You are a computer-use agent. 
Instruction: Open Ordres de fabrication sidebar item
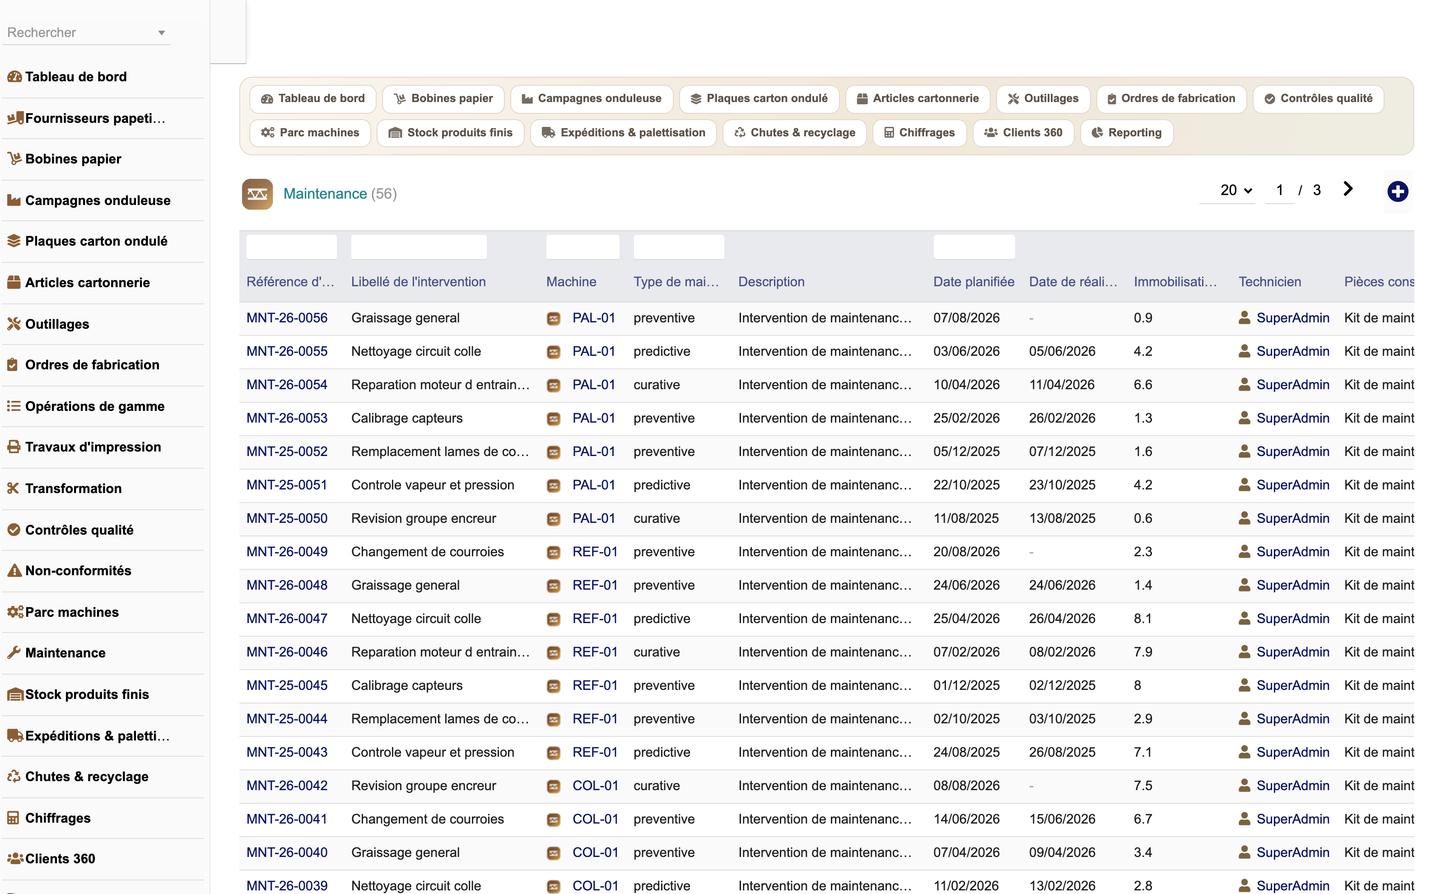tap(83, 365)
